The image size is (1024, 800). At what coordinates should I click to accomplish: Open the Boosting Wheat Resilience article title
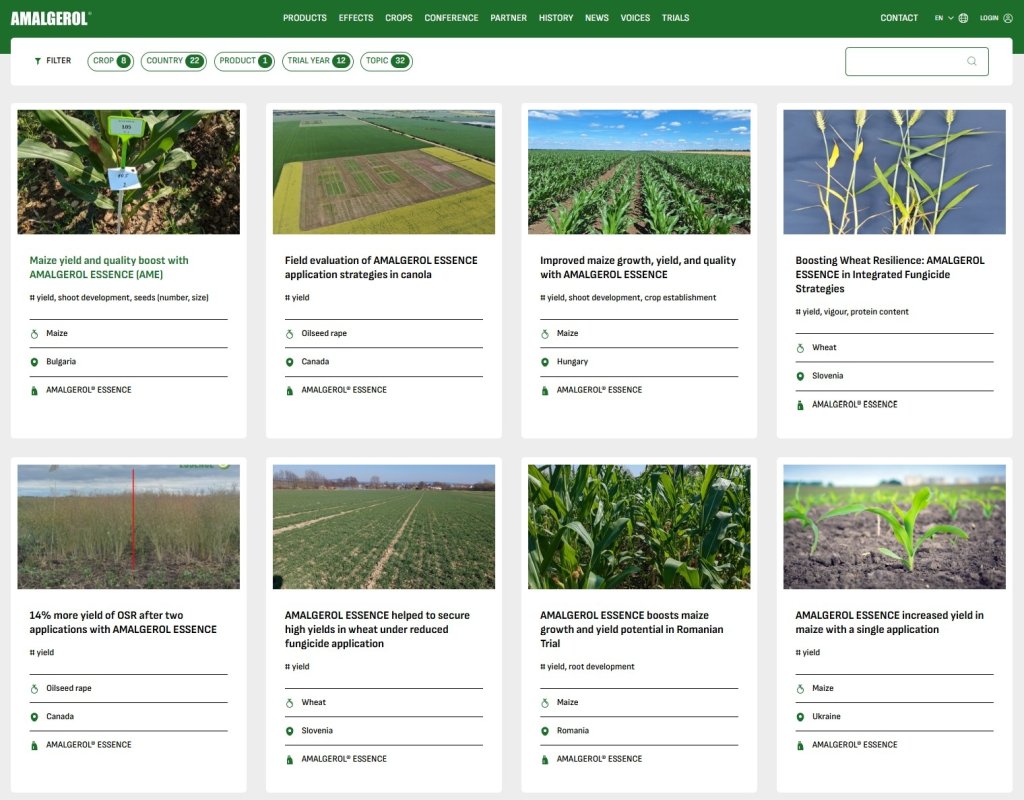[889, 274]
